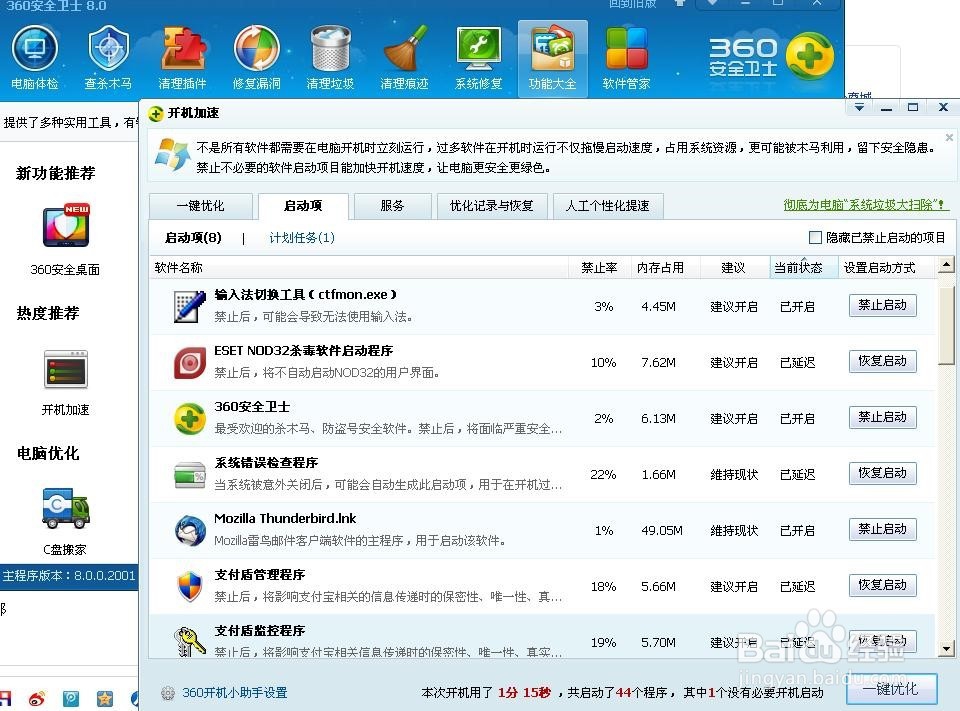Viewport: 960px width, 711px height.
Task: Click 恢复启动 for 支付盾管理程序
Action: click(882, 585)
